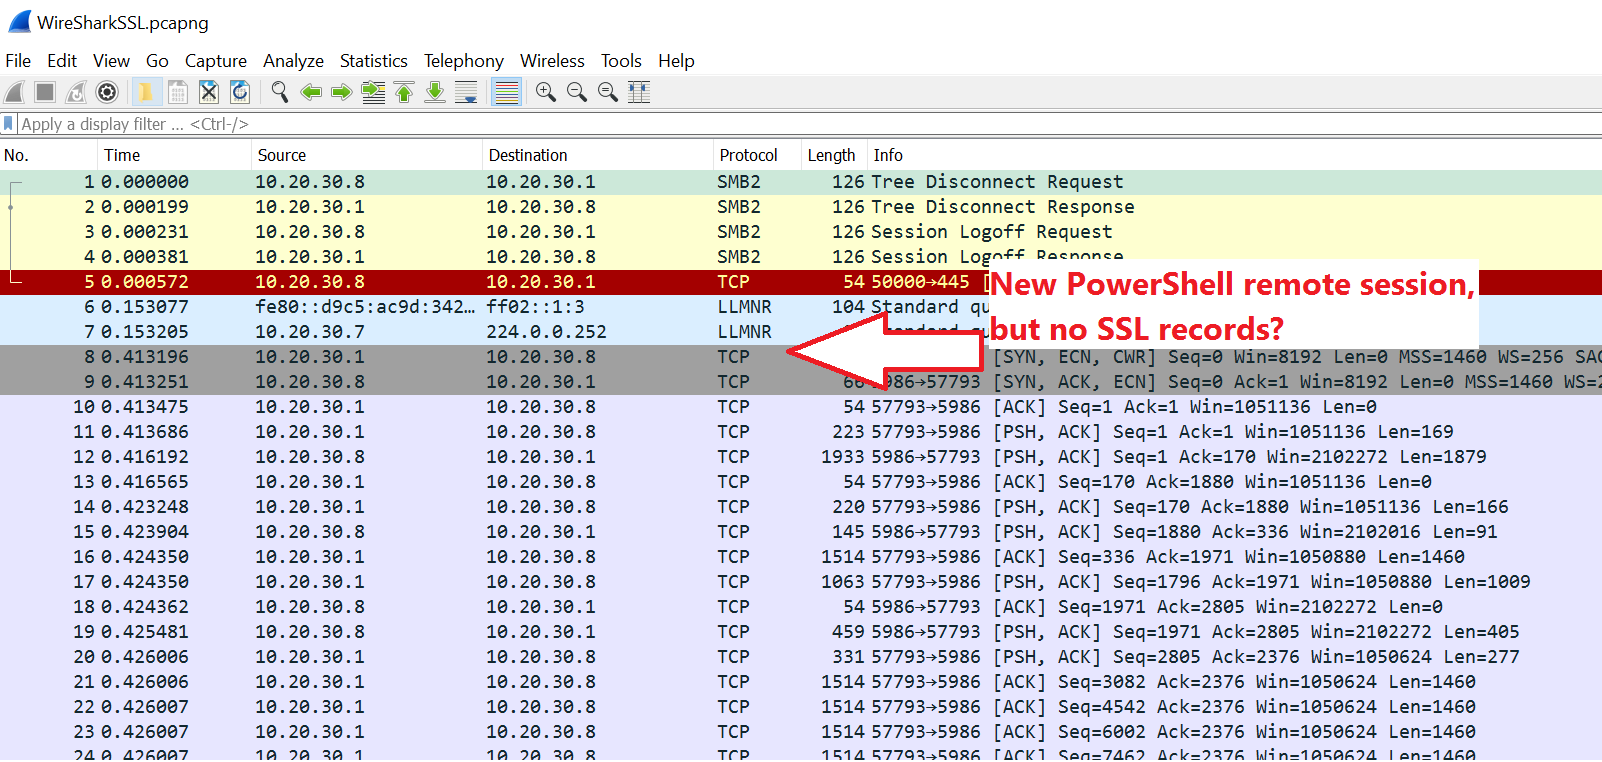Click the WireSharkSSL.pcapng title bar icon
This screenshot has width=1602, height=762.
click(x=19, y=22)
